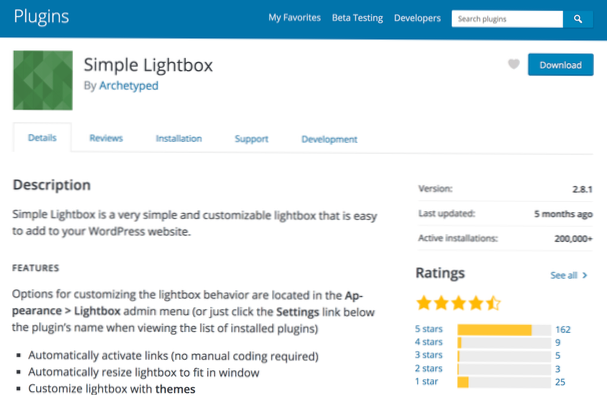The height and width of the screenshot is (396, 607).
Task: Click the 5 stars rating bar
Action: pyautogui.click(x=504, y=330)
